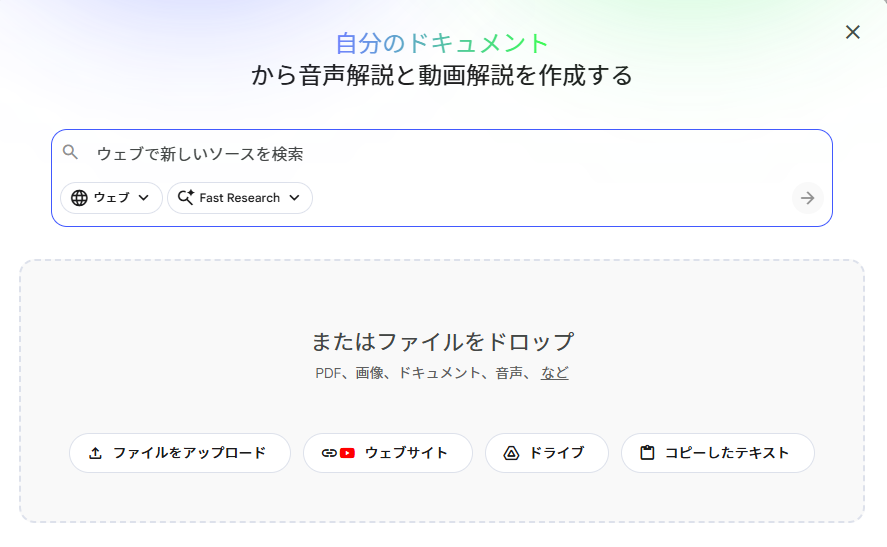Select the ドライブ source button
The width and height of the screenshot is (887, 547).
(547, 453)
